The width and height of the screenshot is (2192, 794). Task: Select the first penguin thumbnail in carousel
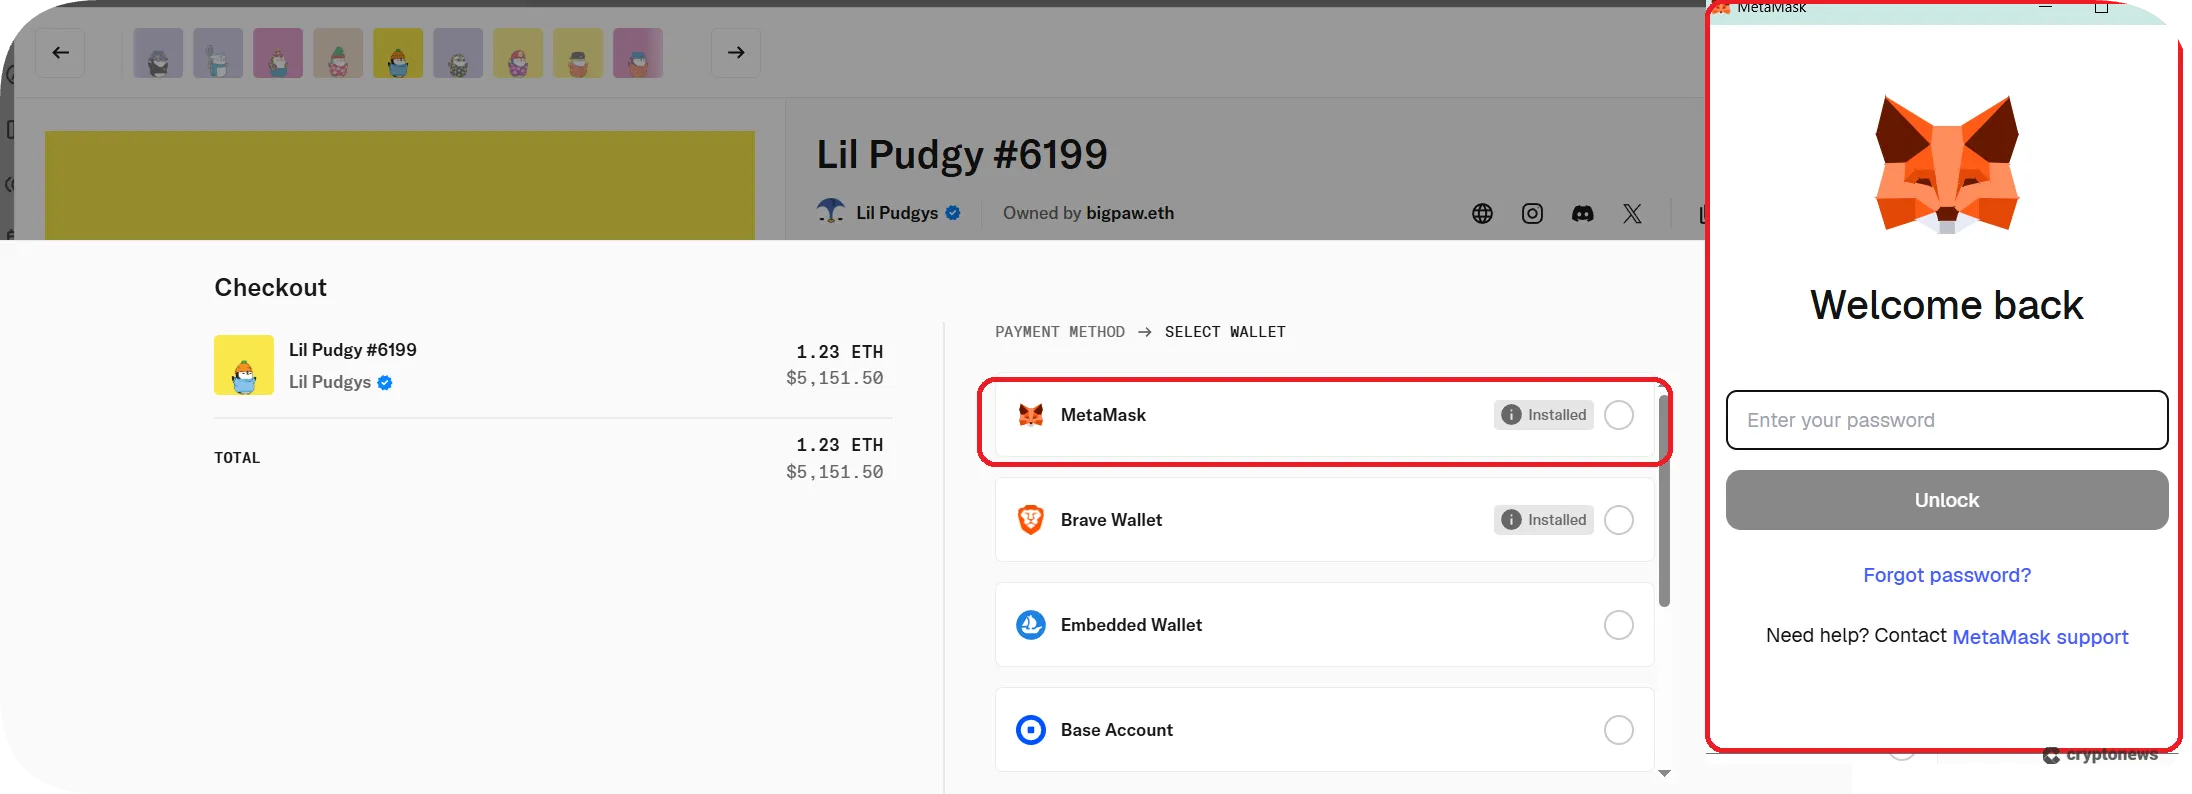(158, 53)
